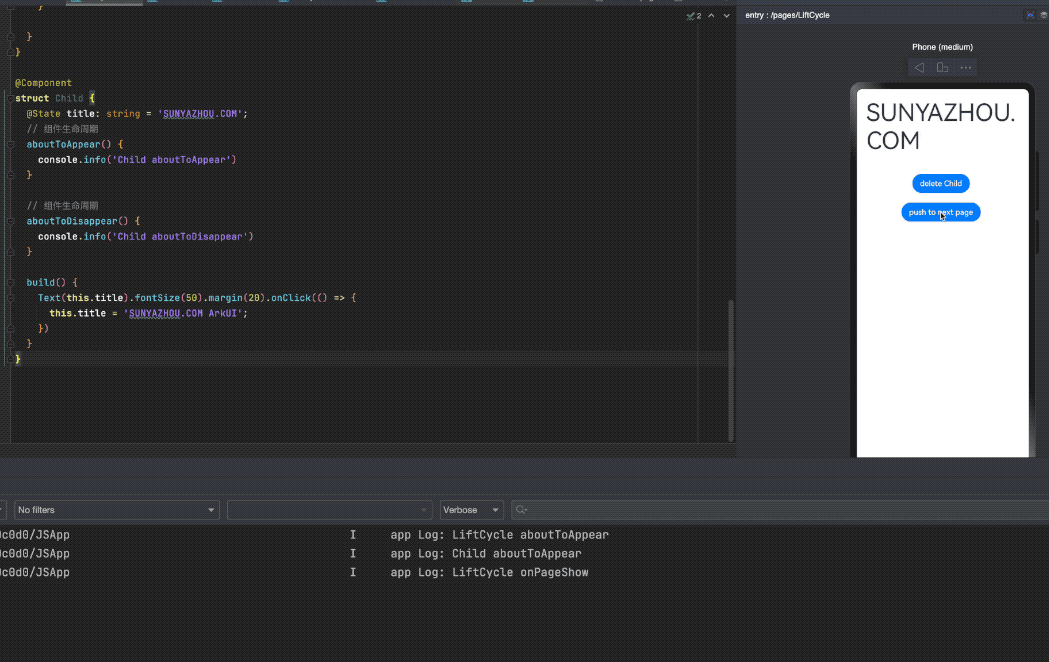Fold the aboutToAppear method in gutter
1049x662 pixels.
[x=11, y=145]
